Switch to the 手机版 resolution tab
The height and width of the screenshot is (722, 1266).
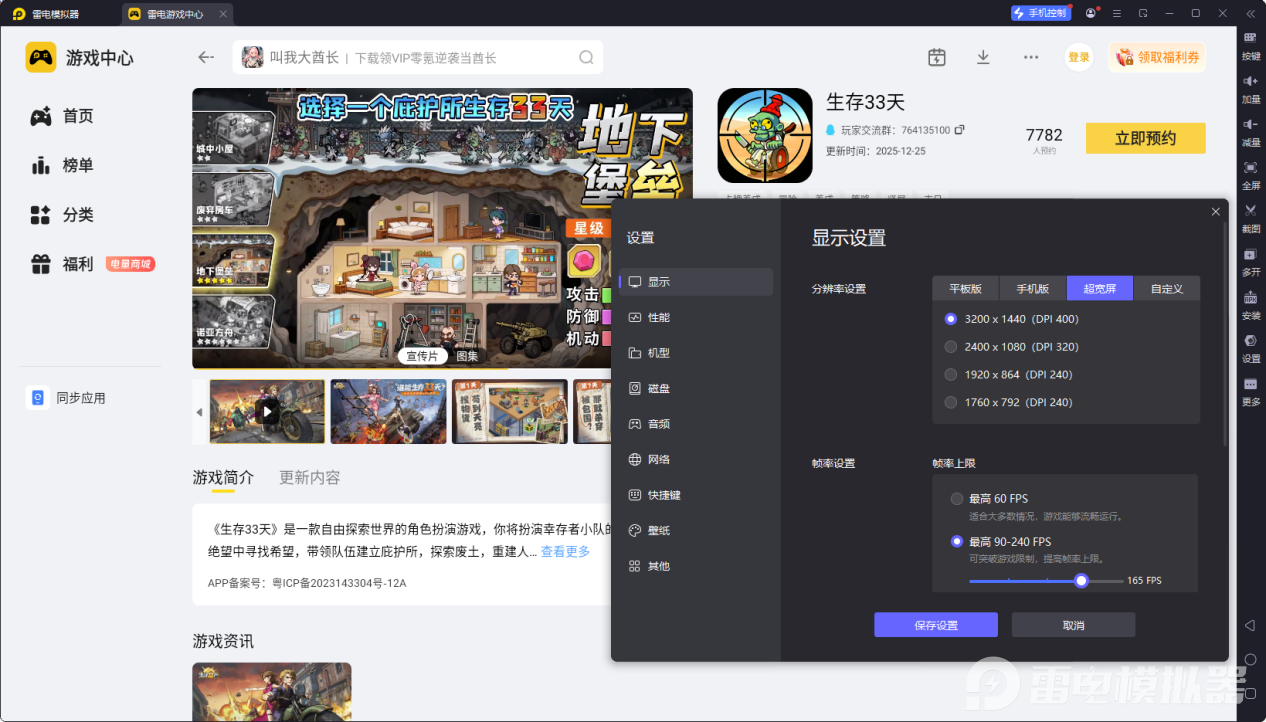(x=1033, y=289)
